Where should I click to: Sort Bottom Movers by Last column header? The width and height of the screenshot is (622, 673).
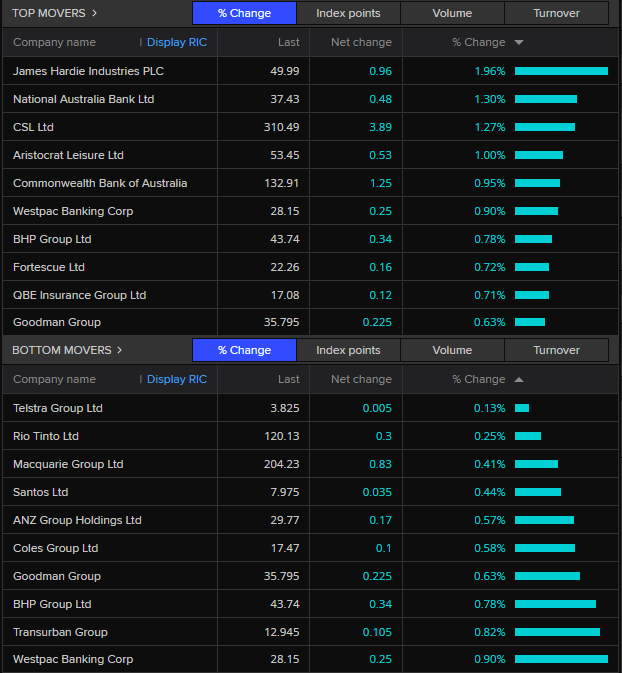point(288,379)
